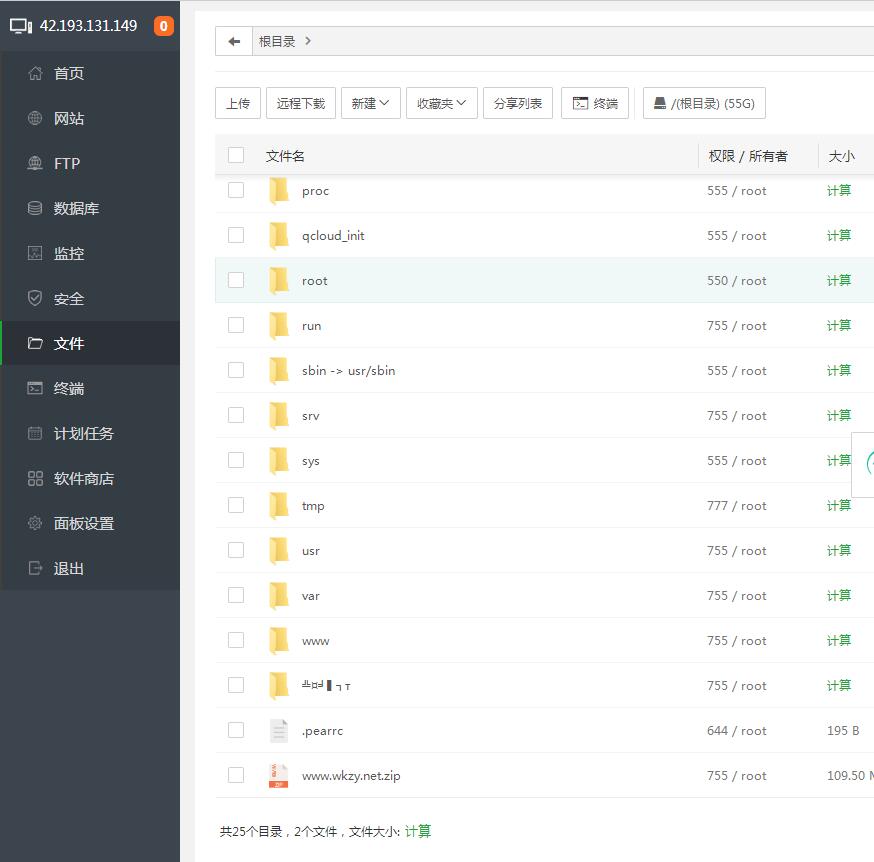Open the root folder icon
Screen dimensions: 874x862
click(x=278, y=281)
